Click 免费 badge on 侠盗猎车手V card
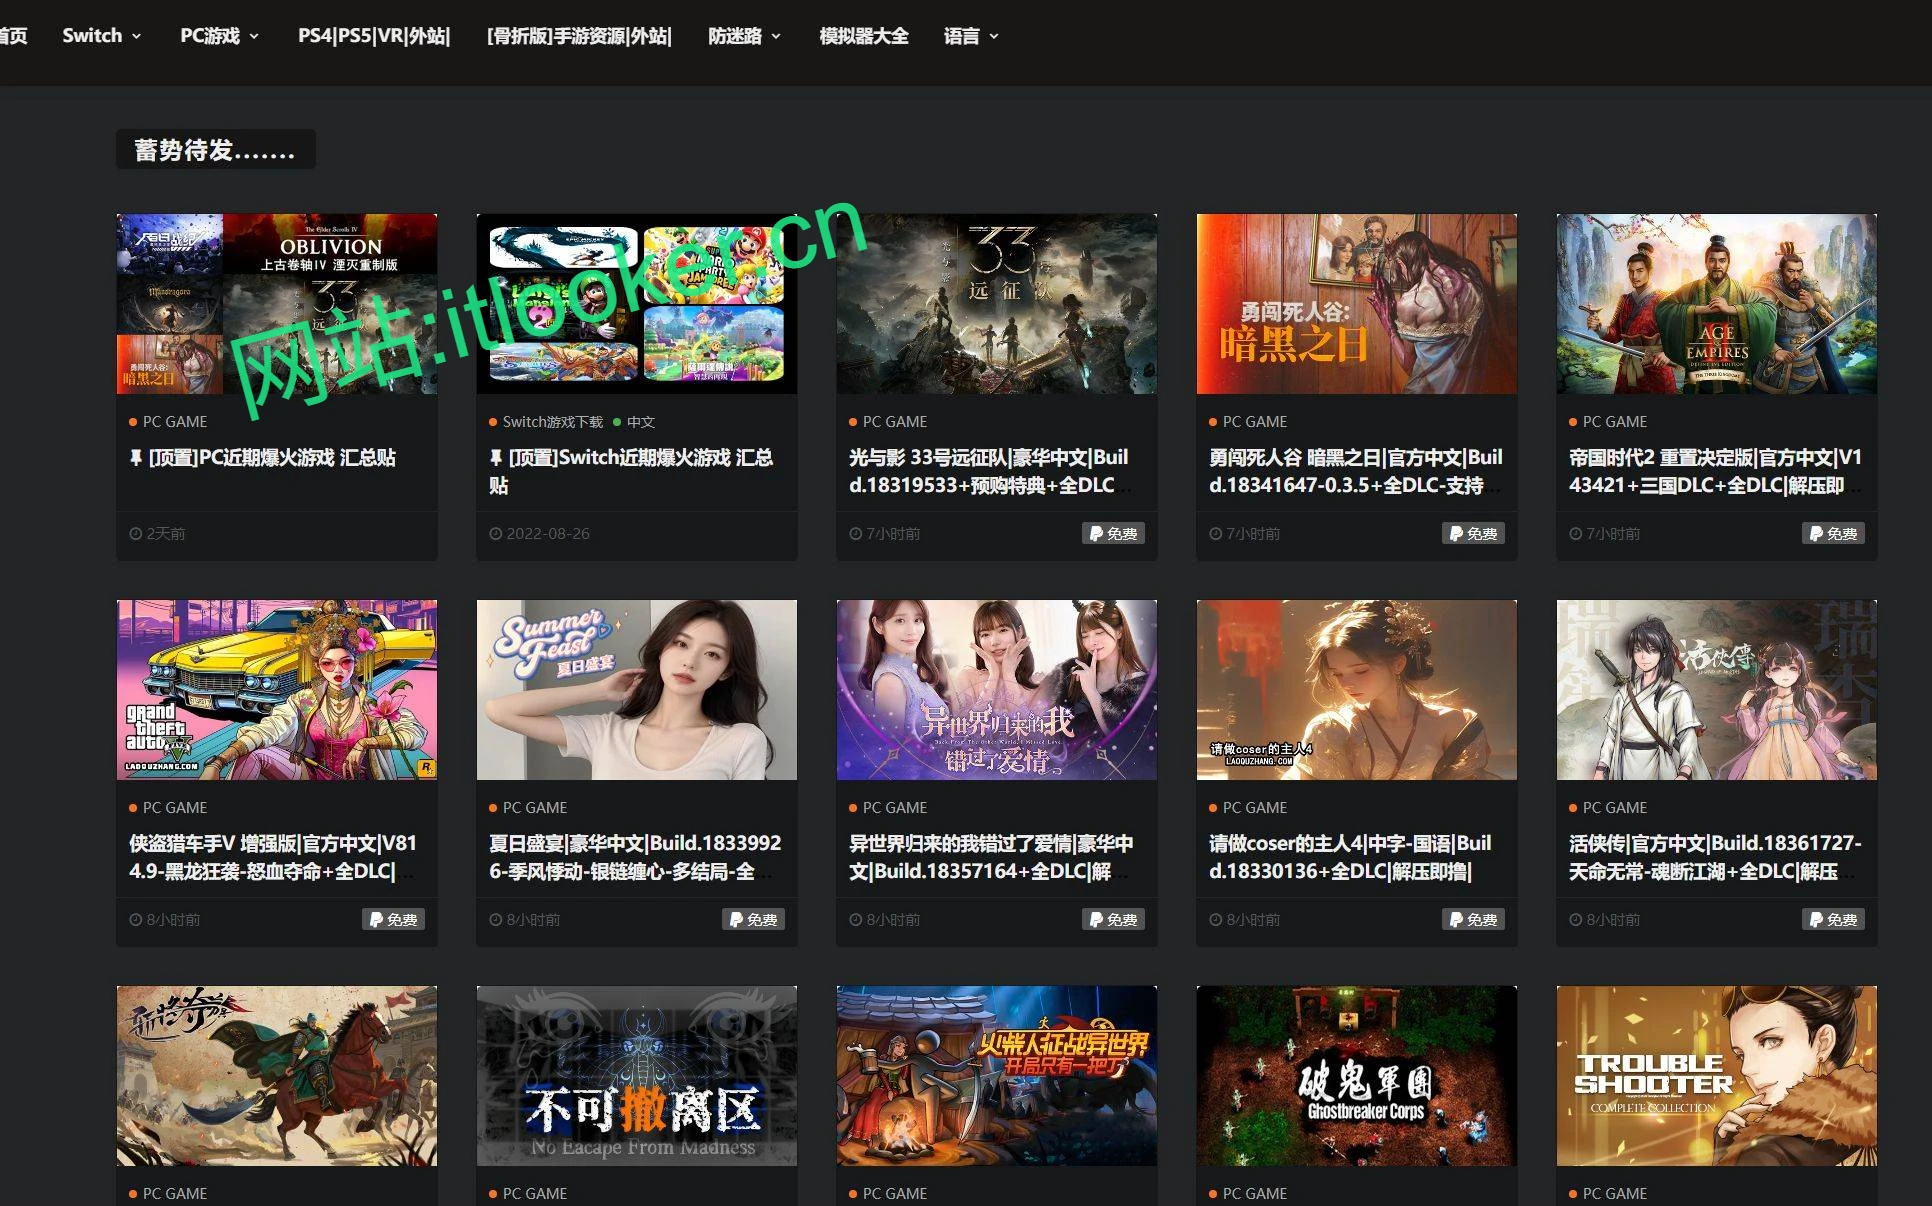This screenshot has height=1206, width=1932. [393, 920]
